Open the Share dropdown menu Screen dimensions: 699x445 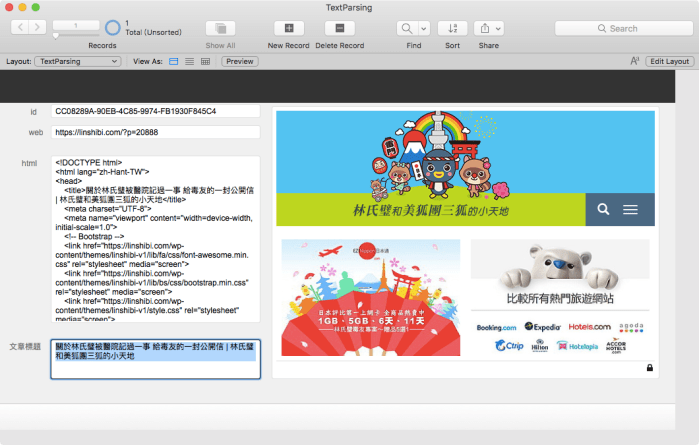490,28
